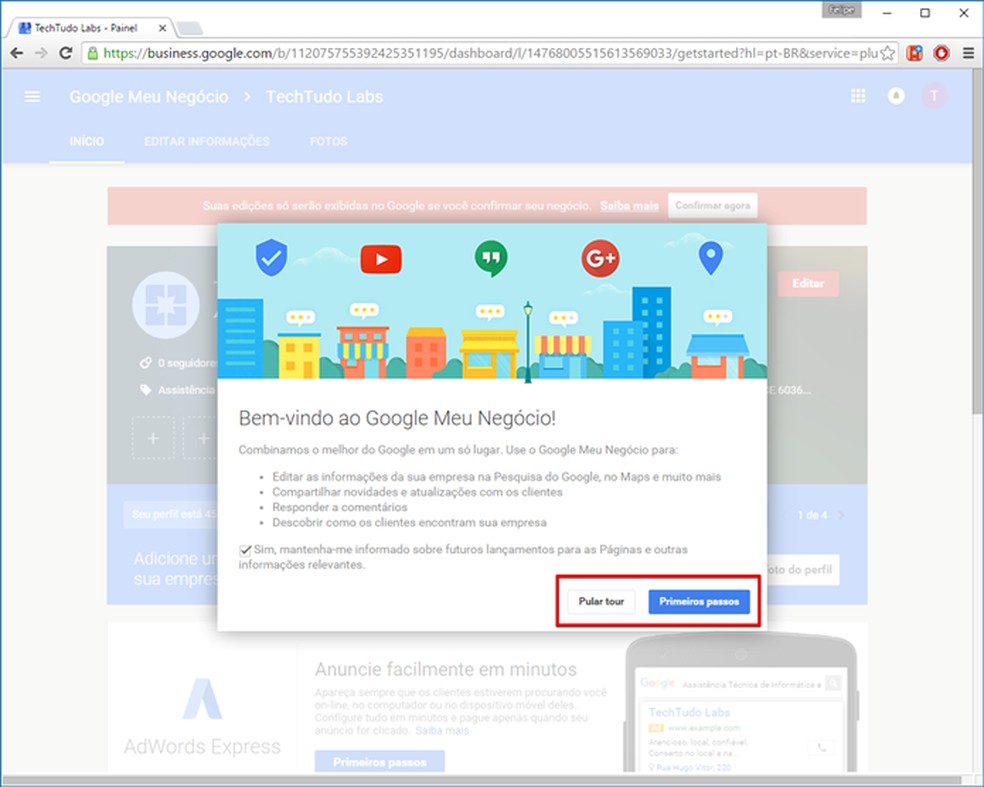Bookmark this page with the star icon
The image size is (984, 787).
pyautogui.click(x=887, y=53)
